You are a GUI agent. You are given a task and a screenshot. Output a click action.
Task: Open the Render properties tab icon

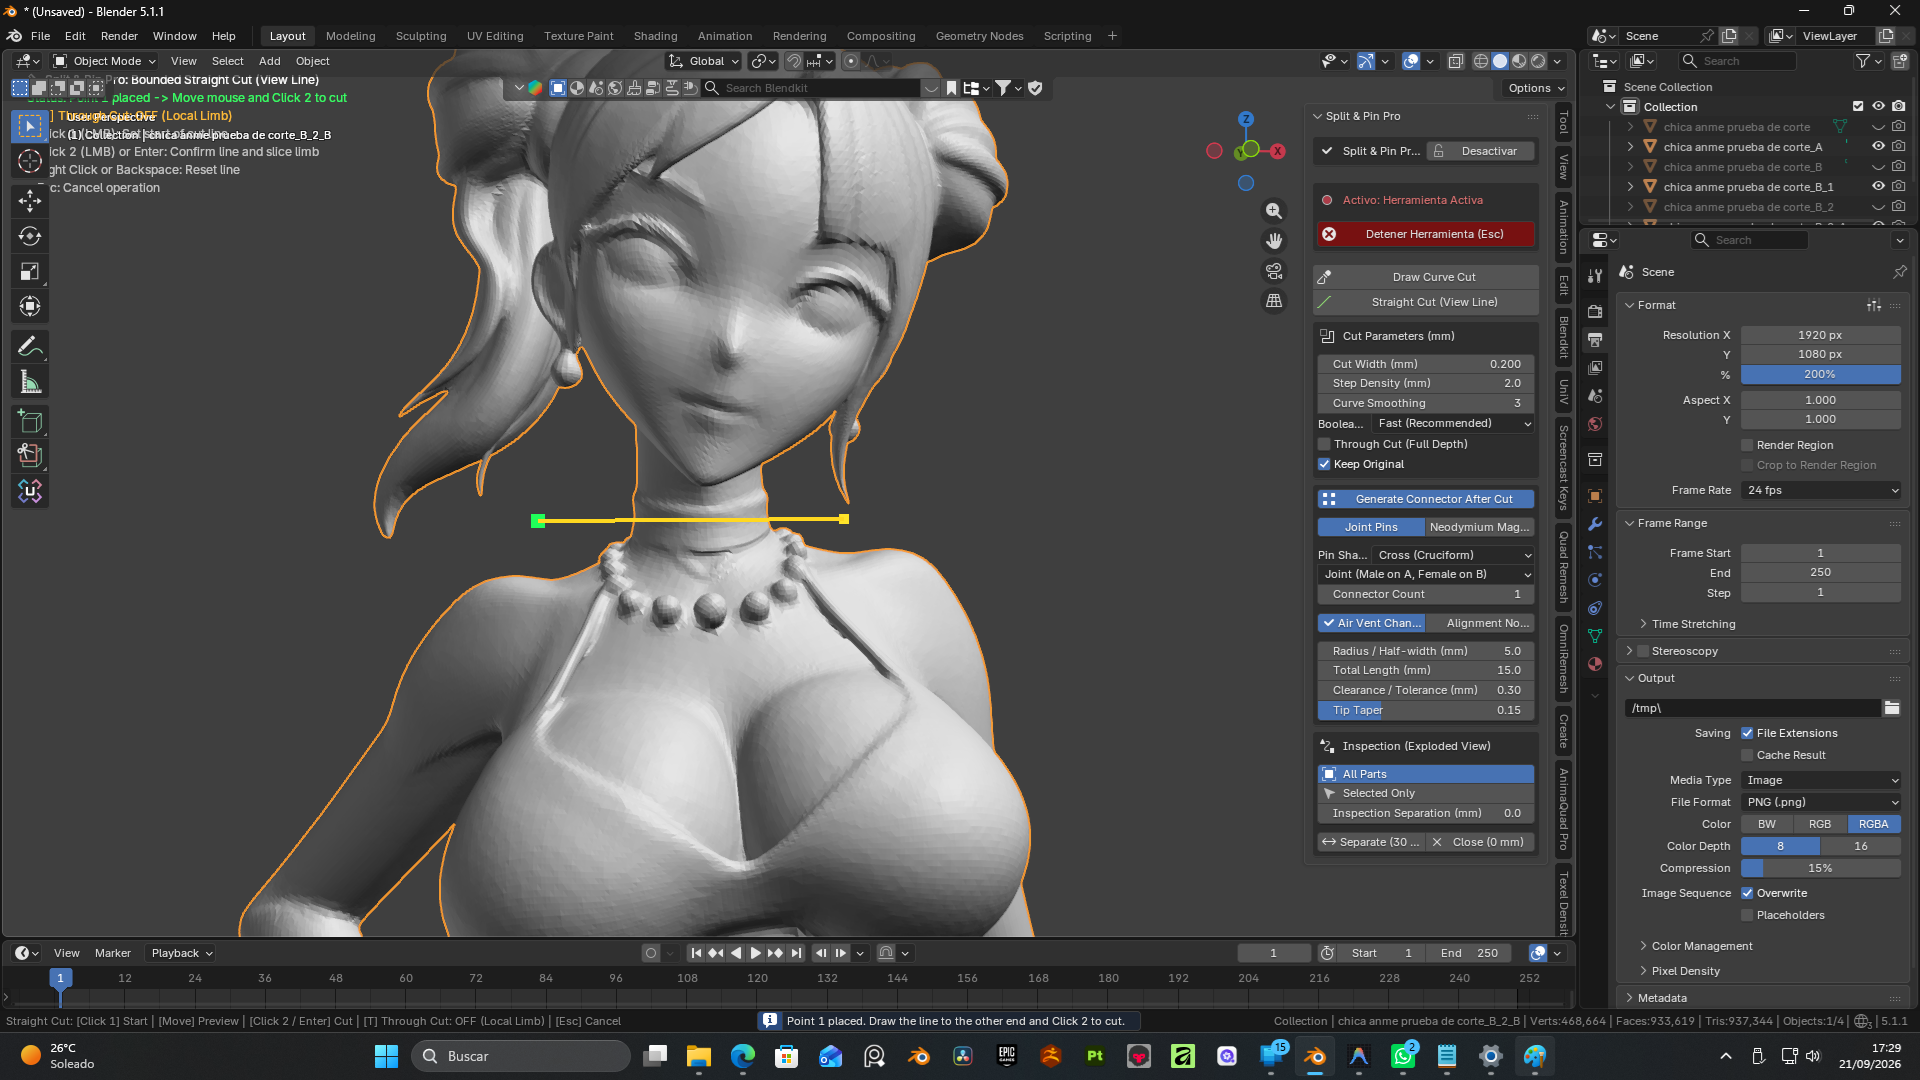click(x=1595, y=312)
